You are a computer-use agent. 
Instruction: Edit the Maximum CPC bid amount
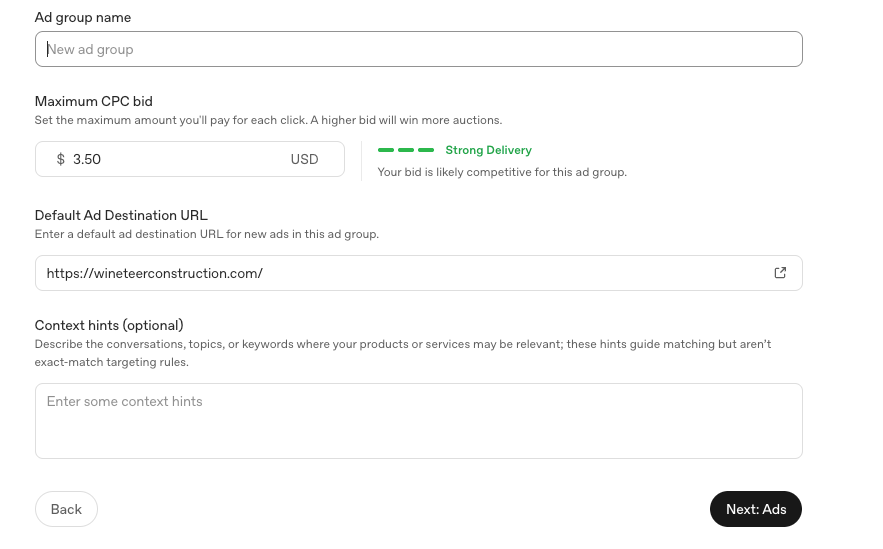190,159
